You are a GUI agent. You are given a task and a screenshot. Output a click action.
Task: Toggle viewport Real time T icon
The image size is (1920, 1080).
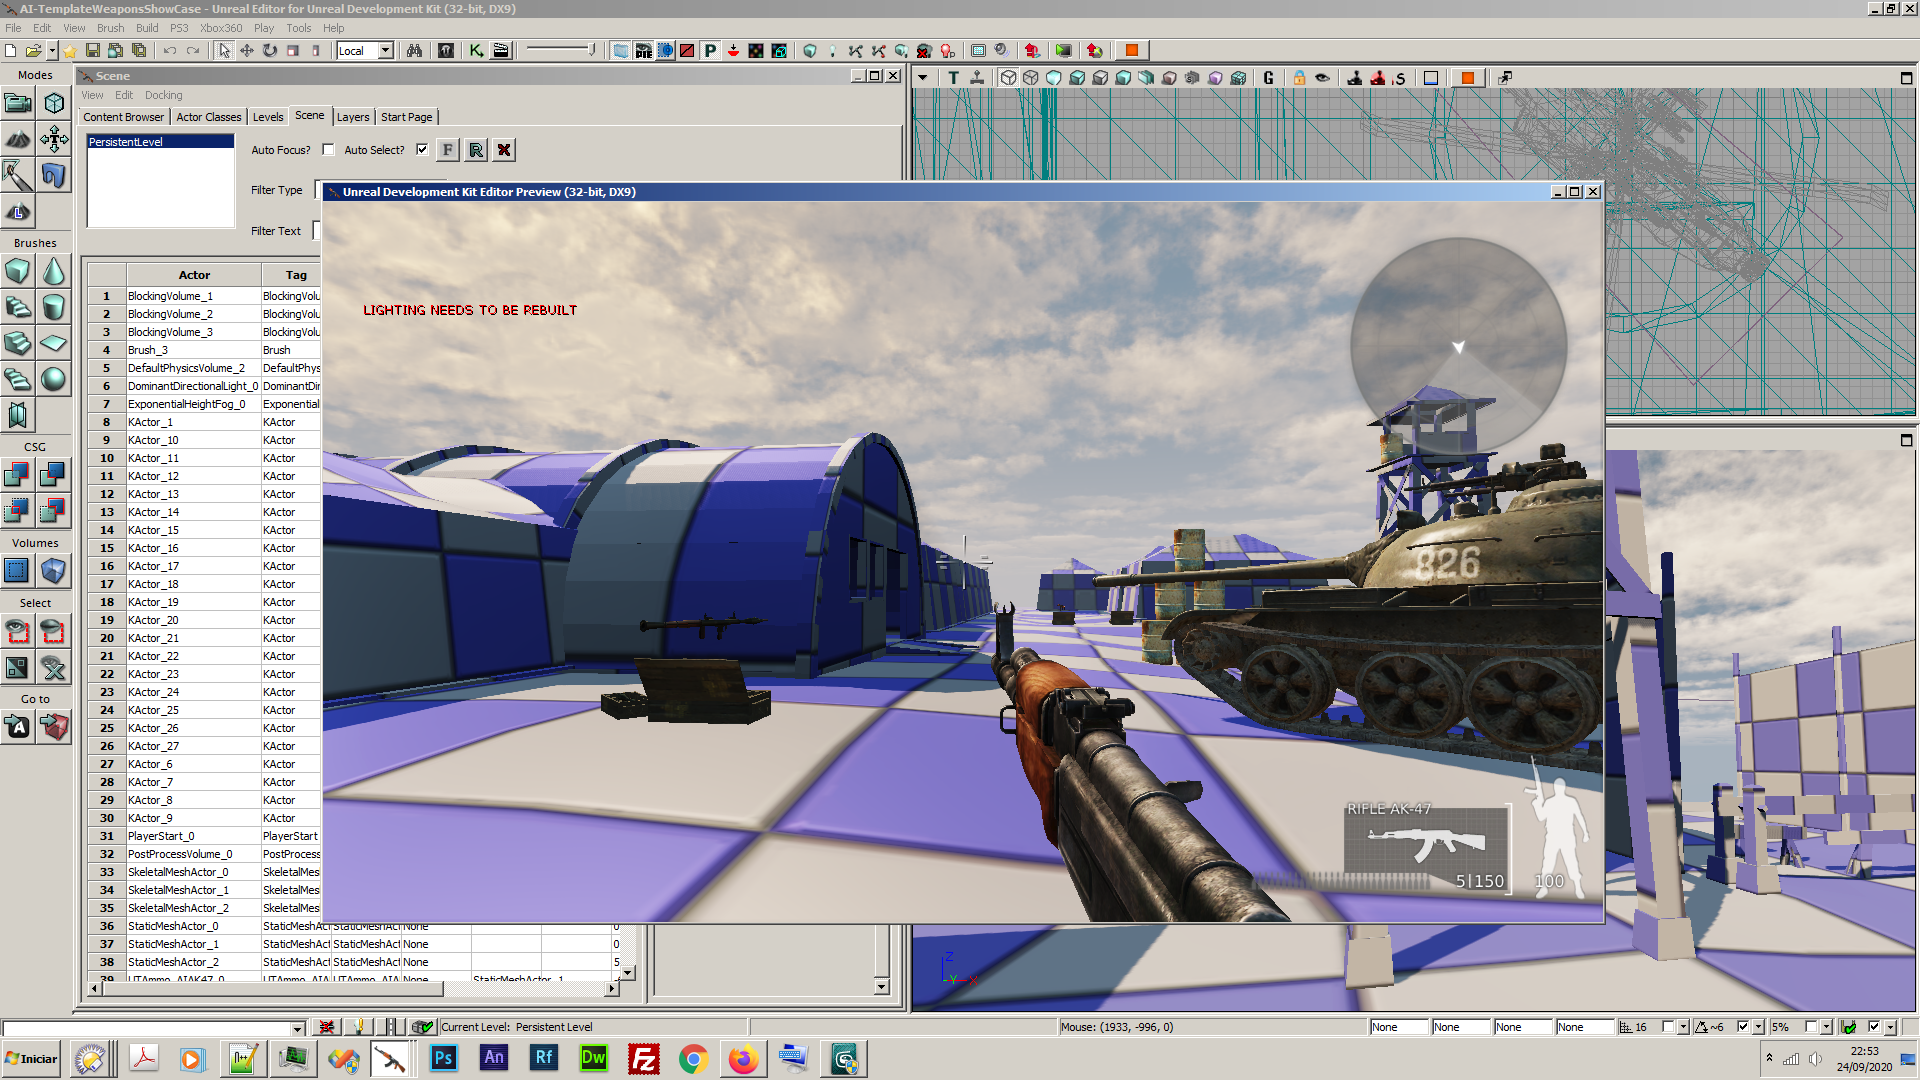[x=953, y=78]
